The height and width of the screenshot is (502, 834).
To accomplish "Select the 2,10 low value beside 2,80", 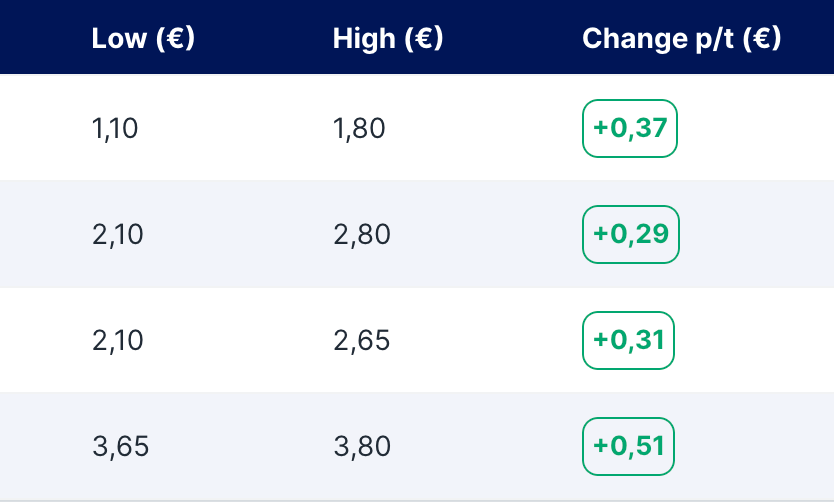I will click(x=118, y=234).
